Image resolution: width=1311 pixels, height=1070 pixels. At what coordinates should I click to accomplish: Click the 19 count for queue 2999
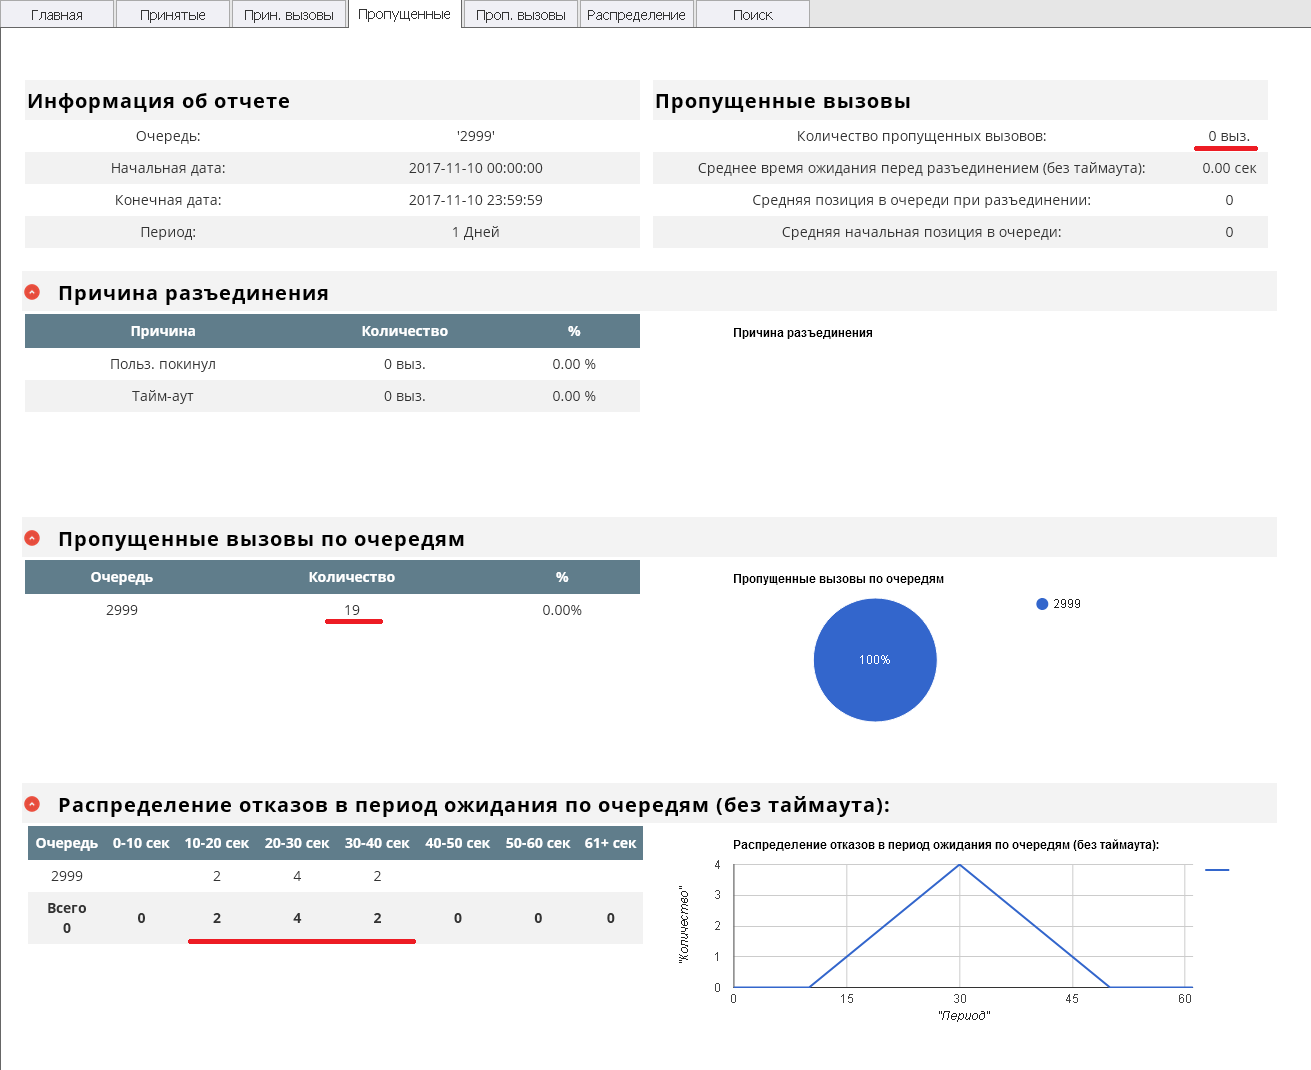coord(352,610)
